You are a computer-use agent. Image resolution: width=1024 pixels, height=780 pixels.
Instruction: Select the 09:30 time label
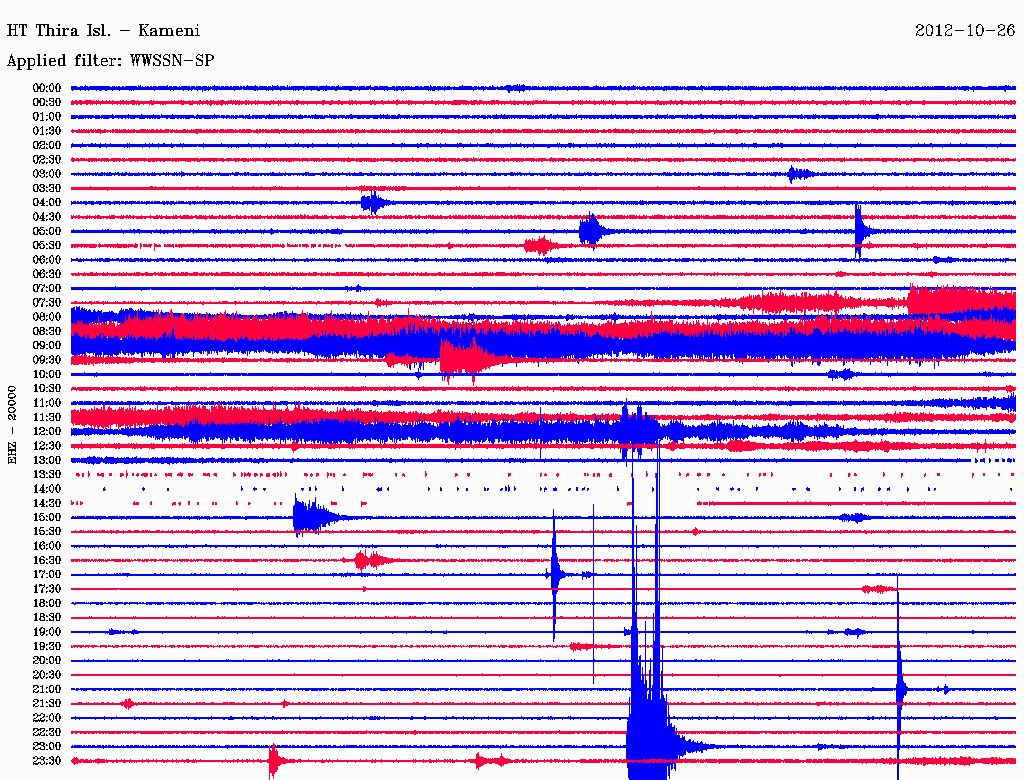point(47,360)
